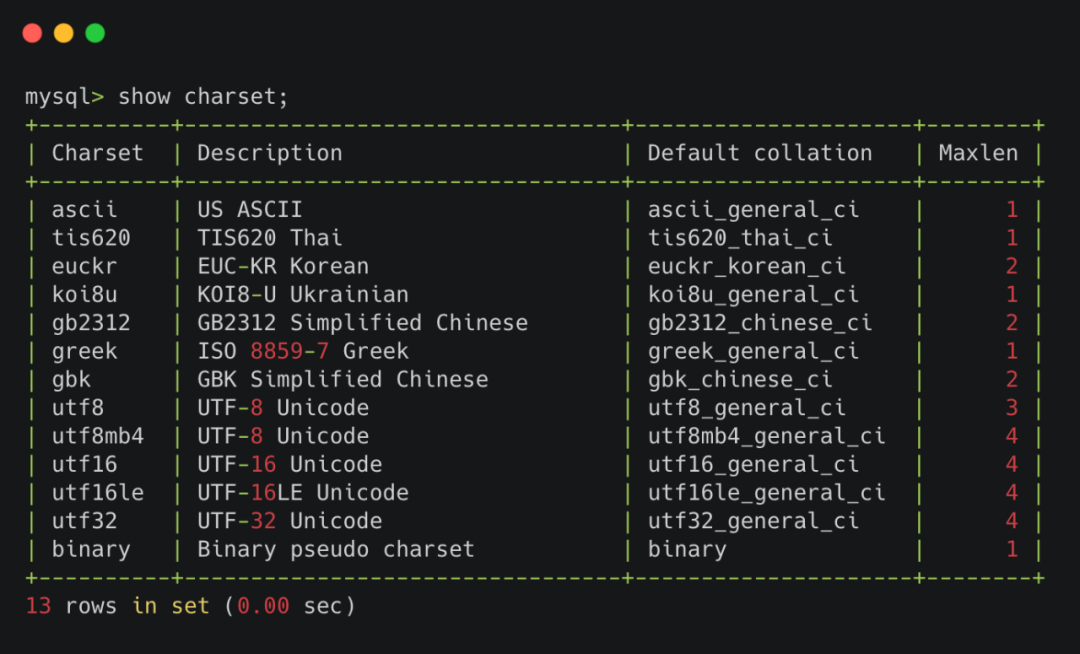Click the gb2312 charset entry
The image size is (1080, 654).
pyautogui.click(x=90, y=323)
